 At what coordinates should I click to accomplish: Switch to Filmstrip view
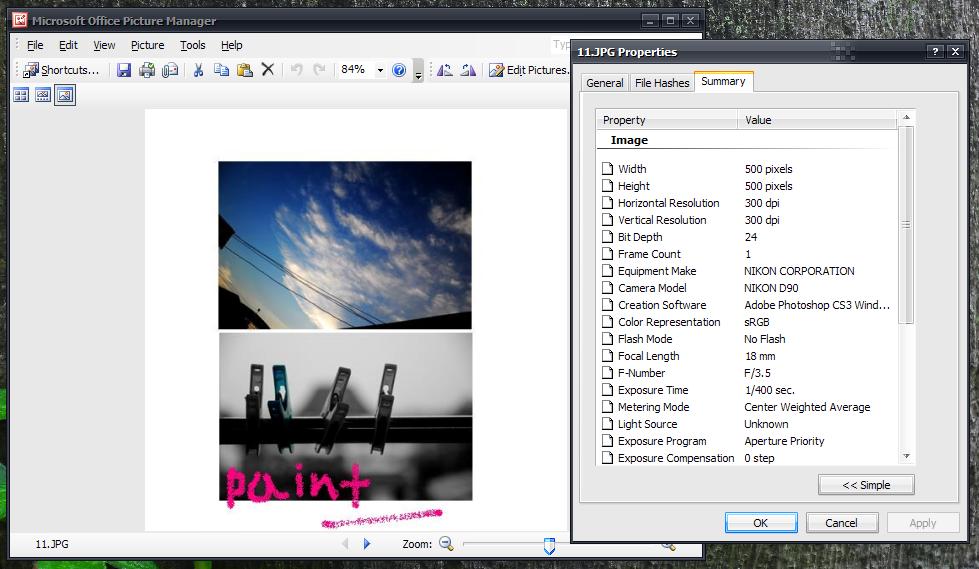pos(43,96)
